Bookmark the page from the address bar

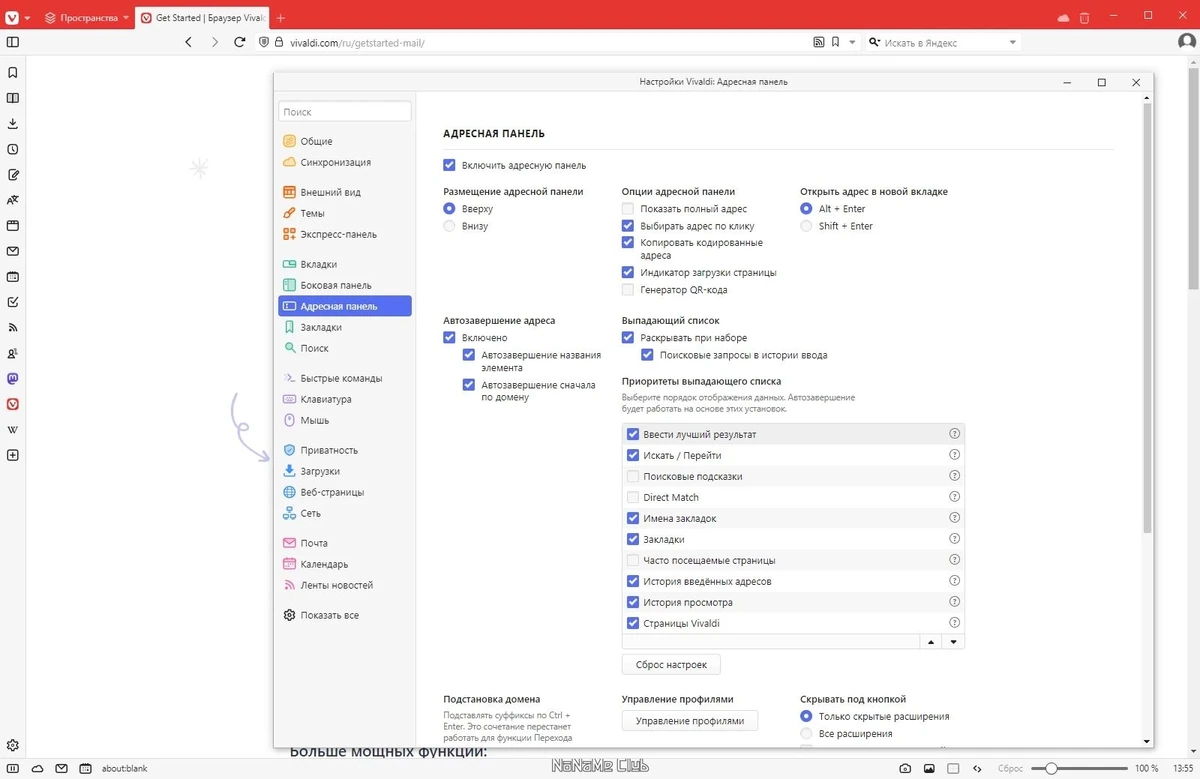(835, 43)
